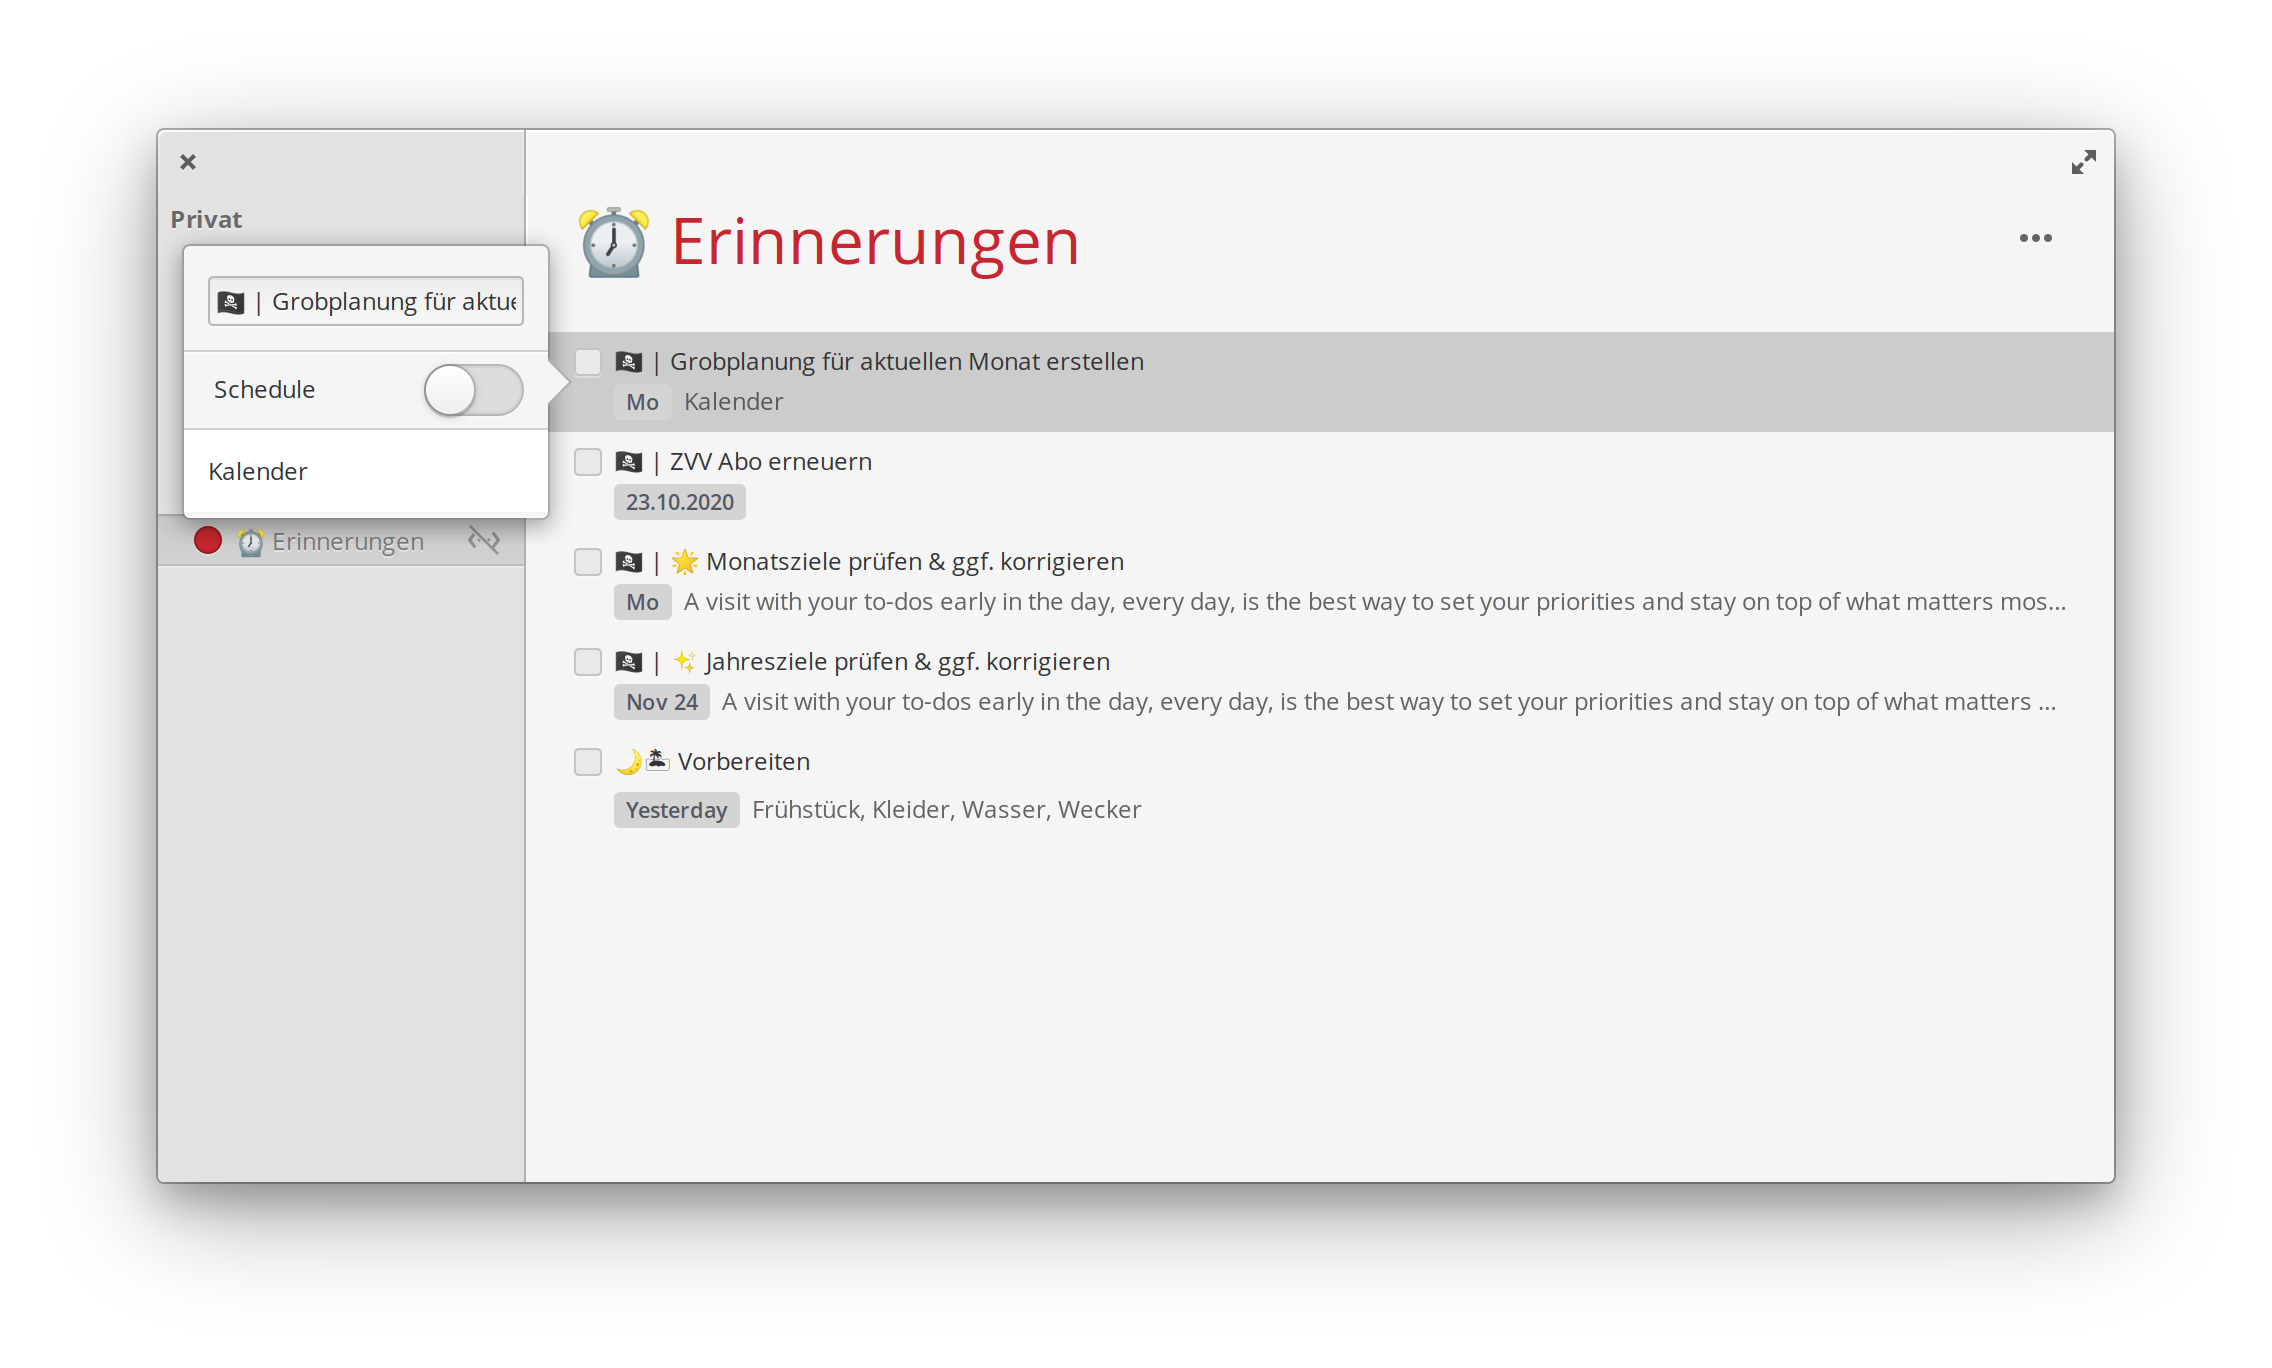Screen dimensions: 2272x1368
Task: Click the moon emoji in Vorbereiten task
Action: tap(628, 762)
